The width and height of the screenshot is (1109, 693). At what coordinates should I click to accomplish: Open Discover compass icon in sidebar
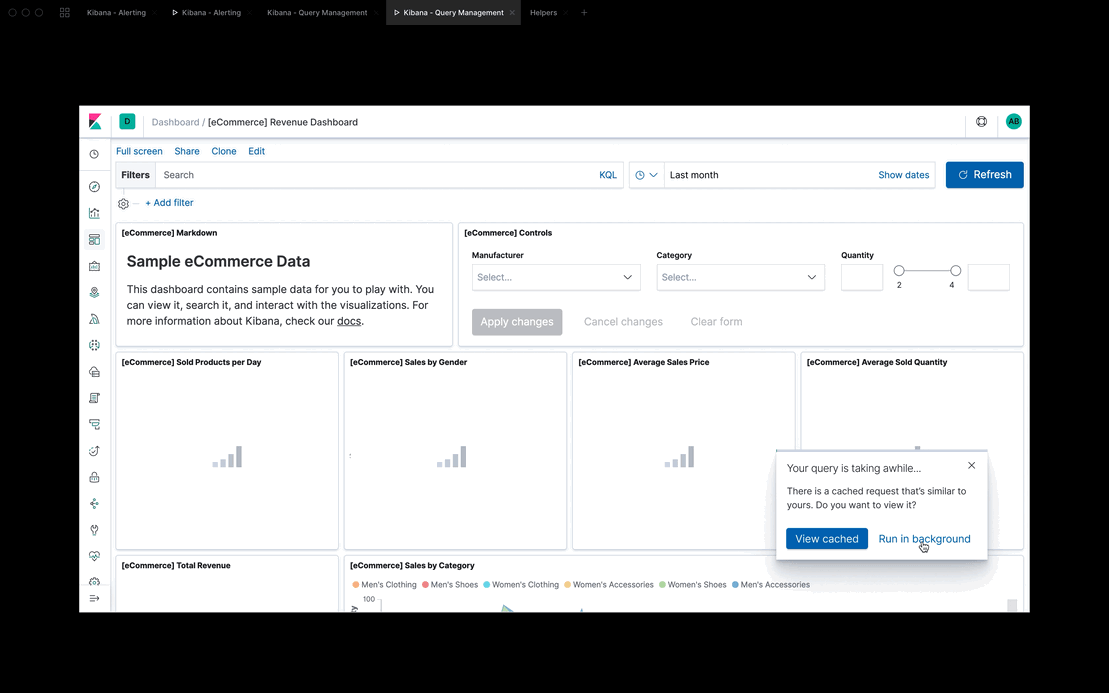[x=94, y=187]
